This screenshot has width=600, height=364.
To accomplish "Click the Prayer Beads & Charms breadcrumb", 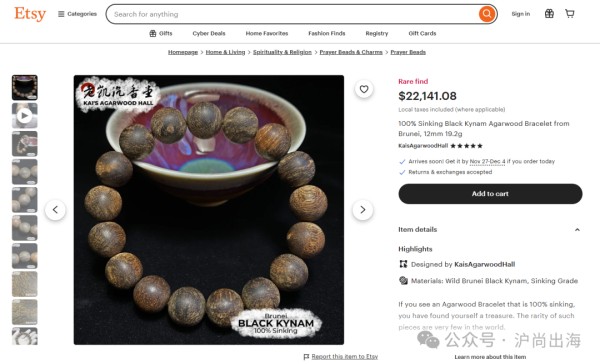I will click(351, 52).
